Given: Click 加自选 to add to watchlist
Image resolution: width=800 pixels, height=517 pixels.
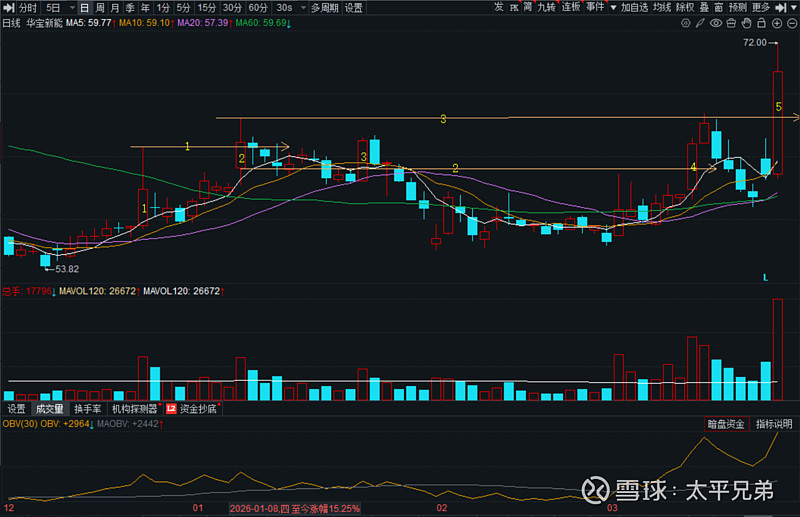Looking at the screenshot, I should [x=634, y=7].
